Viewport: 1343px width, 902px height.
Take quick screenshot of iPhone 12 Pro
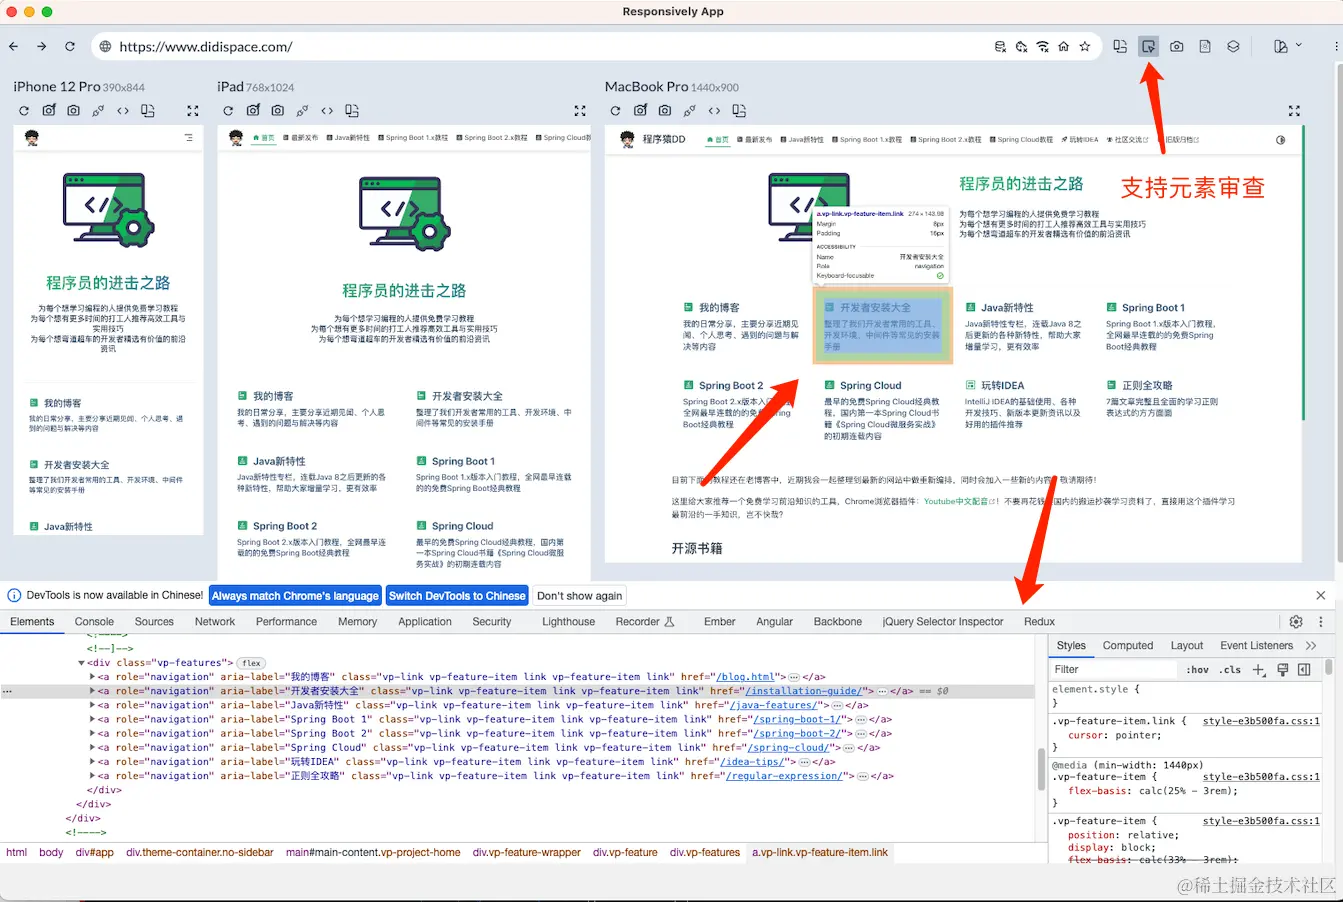[49, 111]
